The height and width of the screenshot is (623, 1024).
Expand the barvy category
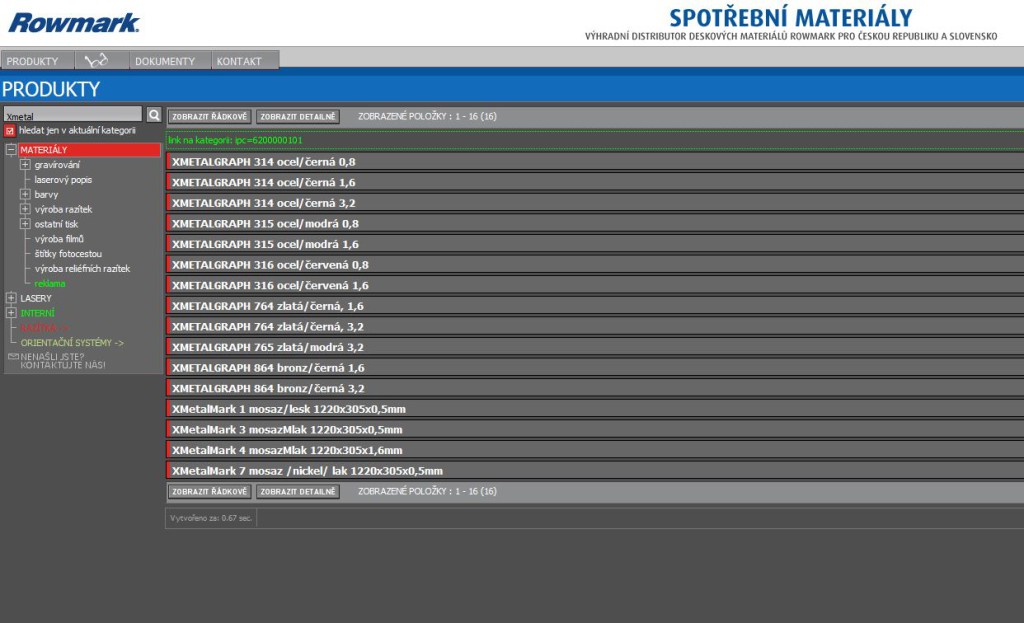25,194
